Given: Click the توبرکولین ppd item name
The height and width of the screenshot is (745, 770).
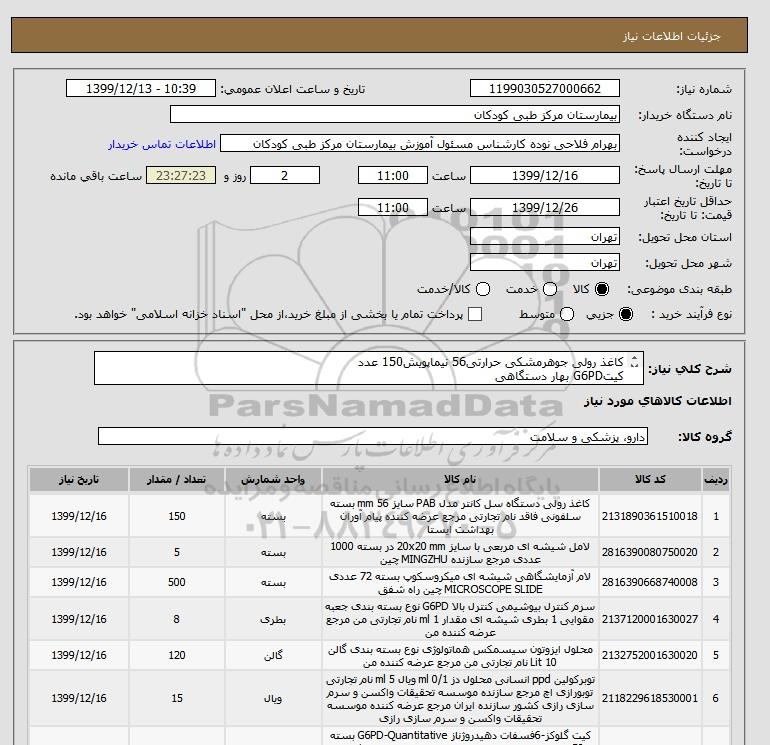Looking at the screenshot, I should click(x=460, y=698).
